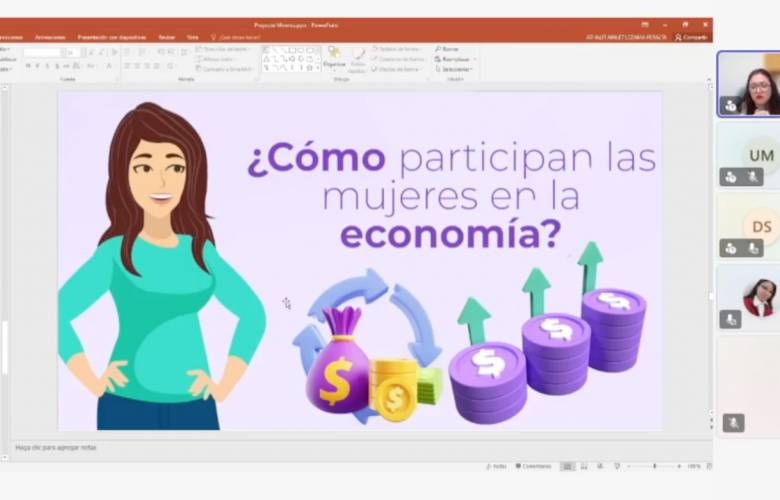The width and height of the screenshot is (780, 500).
Task: Toggle text shadow in Fuente group
Action: pyautogui.click(x=57, y=66)
